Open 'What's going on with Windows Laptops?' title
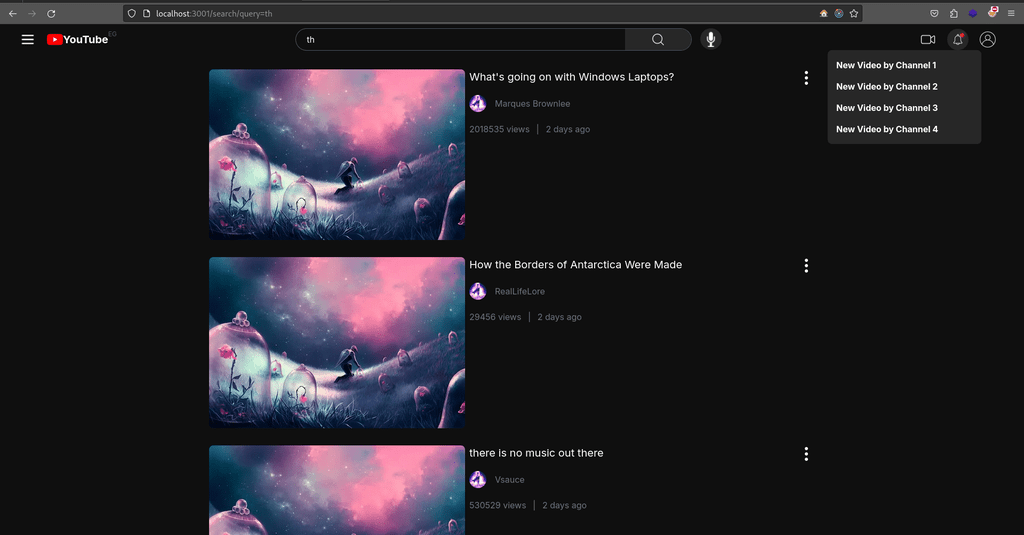1024x535 pixels. [x=571, y=77]
